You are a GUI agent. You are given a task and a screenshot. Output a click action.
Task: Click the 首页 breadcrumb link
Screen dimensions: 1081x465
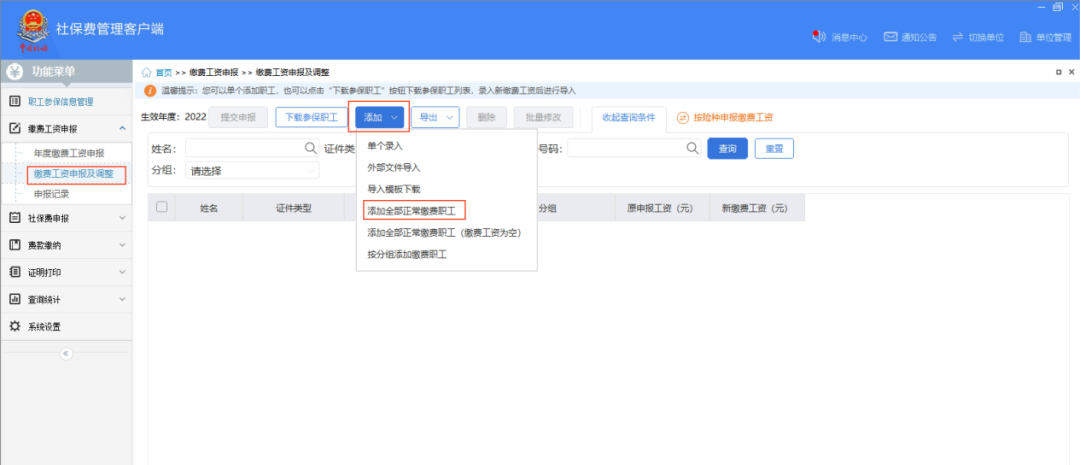(x=164, y=72)
